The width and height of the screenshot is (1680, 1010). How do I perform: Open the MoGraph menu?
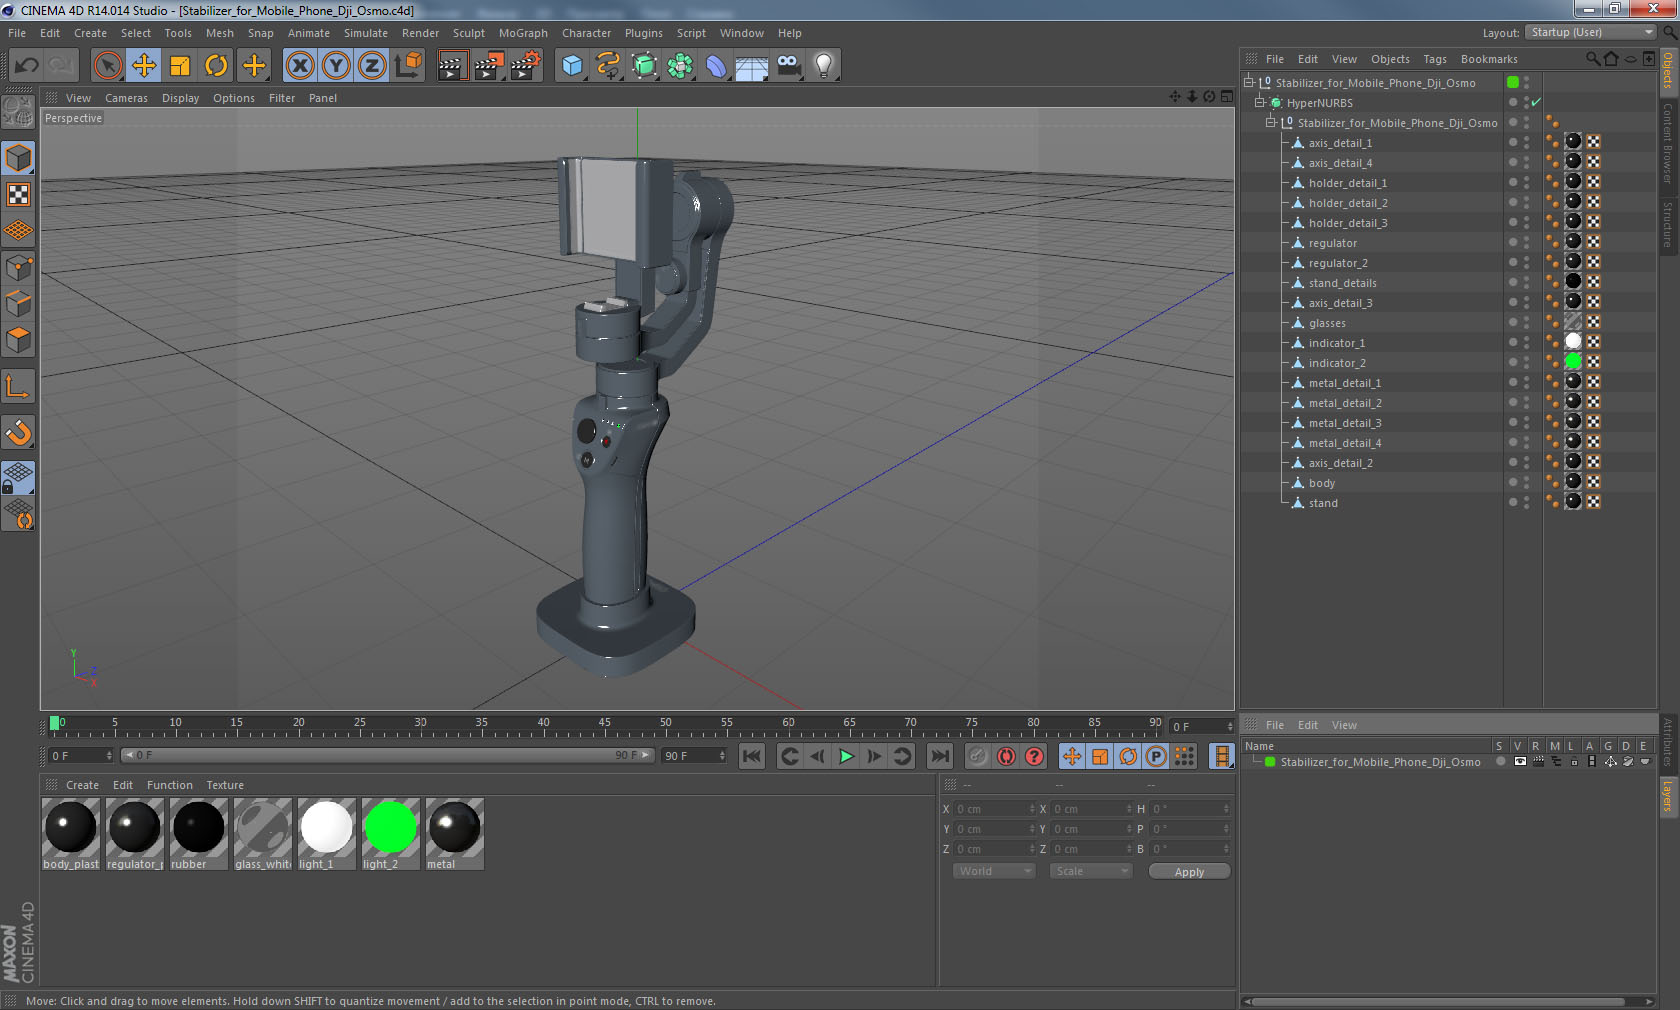[x=523, y=33]
